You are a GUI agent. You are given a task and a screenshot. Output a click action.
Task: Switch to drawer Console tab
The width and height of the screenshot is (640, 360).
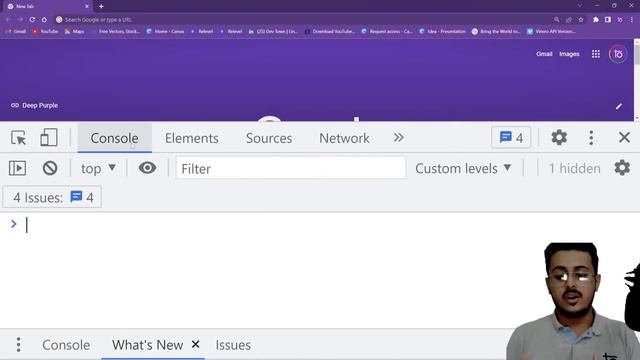pyautogui.click(x=66, y=345)
